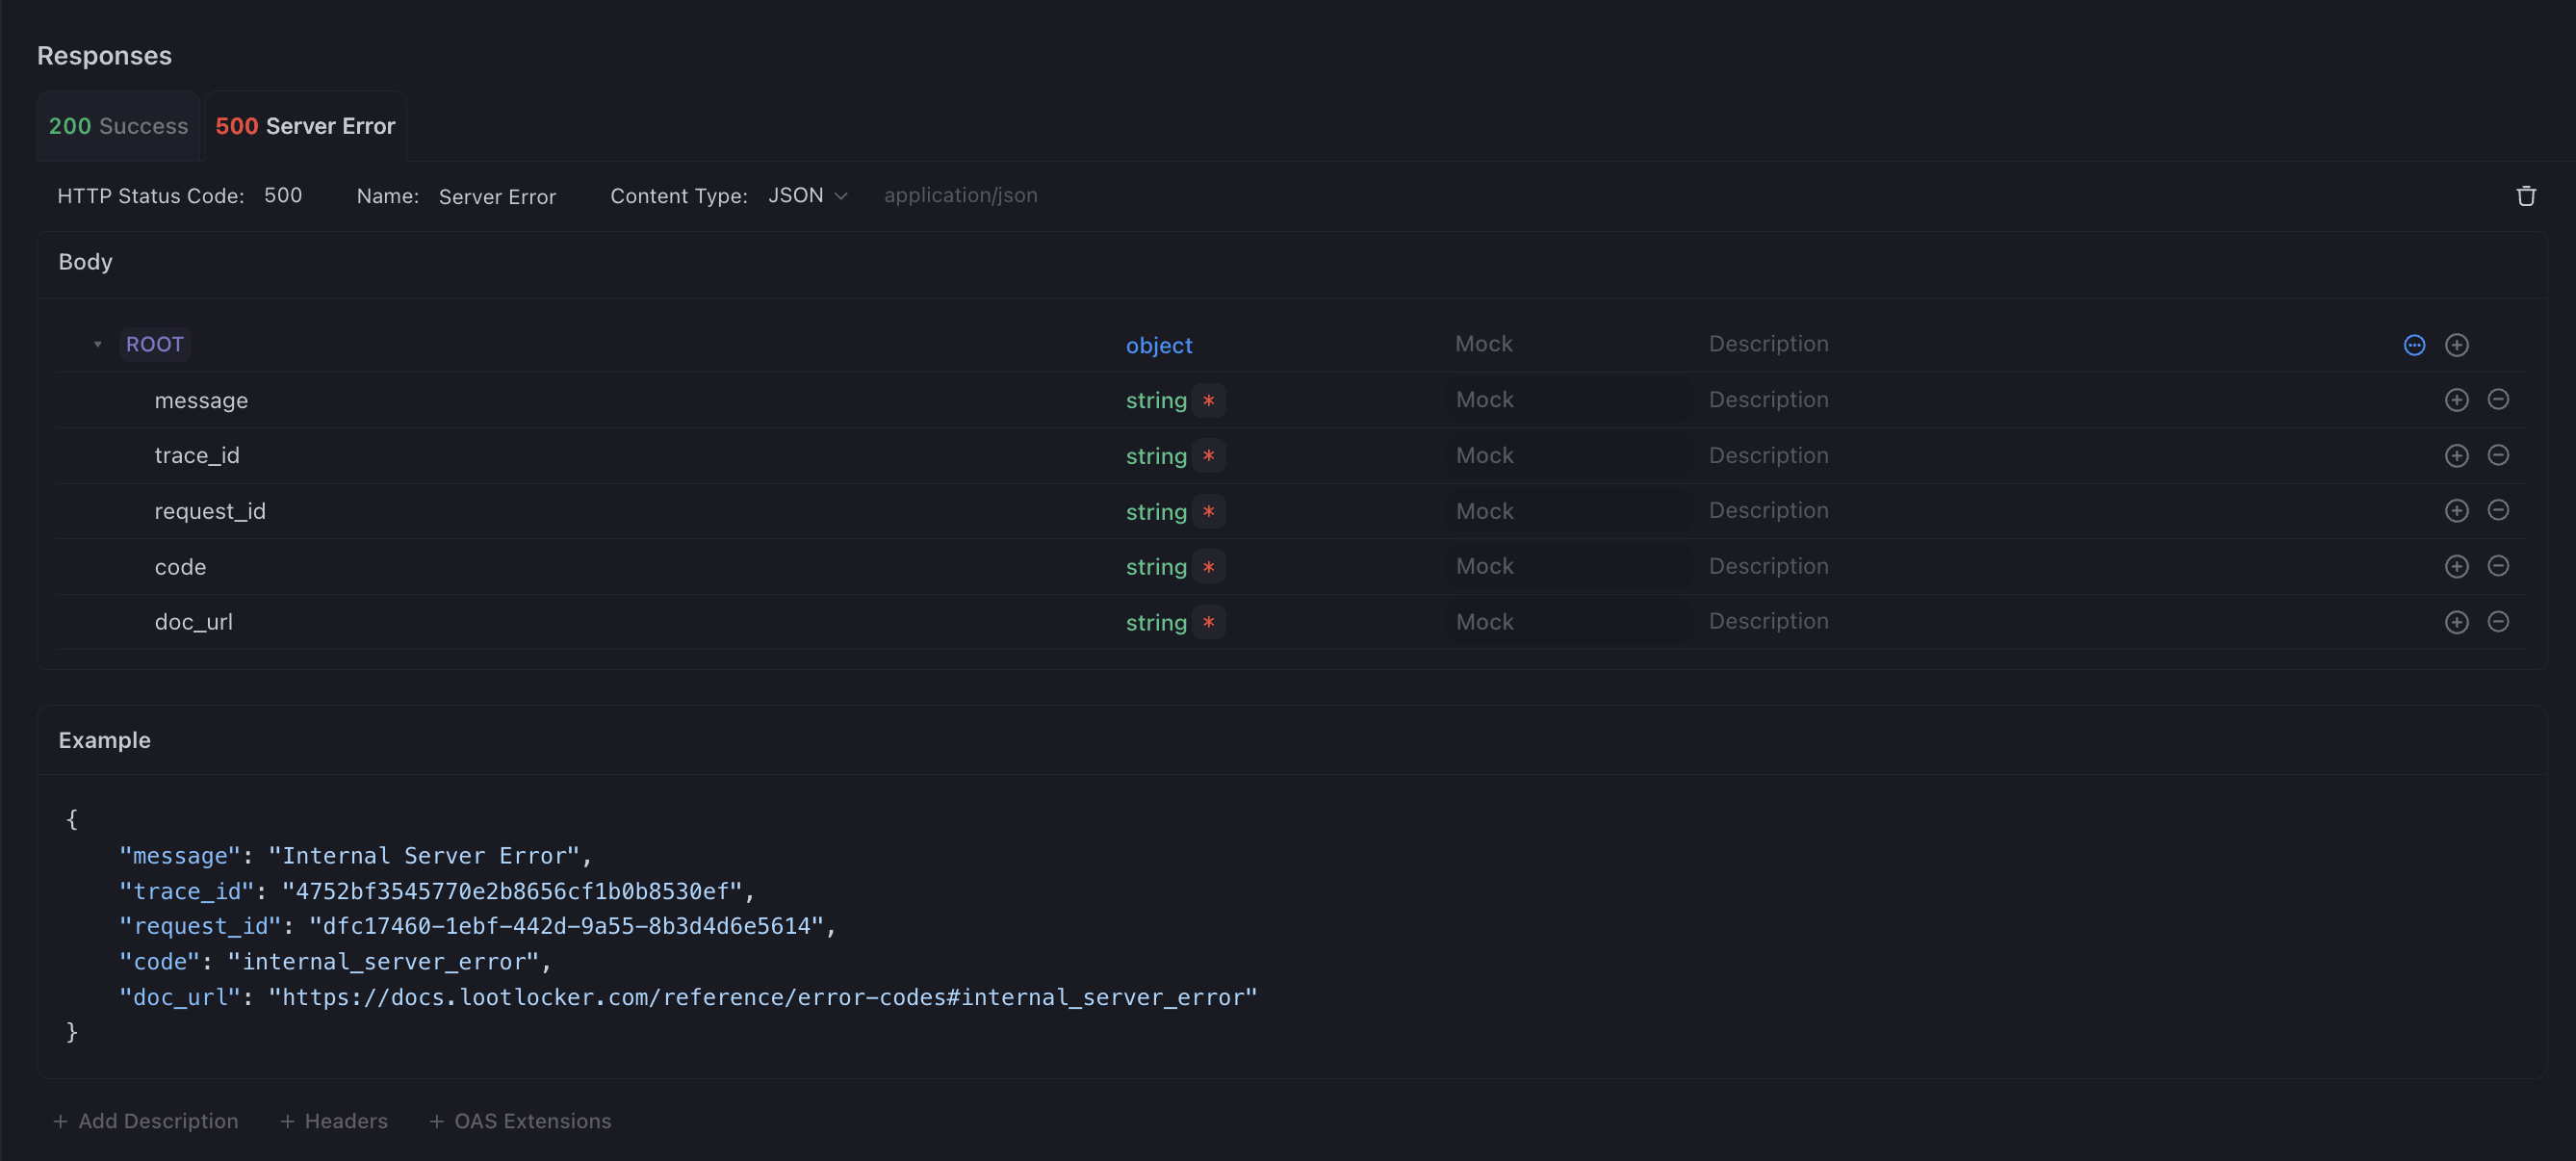Select the 500 Server Error tab
The width and height of the screenshot is (2576, 1161).
305,126
